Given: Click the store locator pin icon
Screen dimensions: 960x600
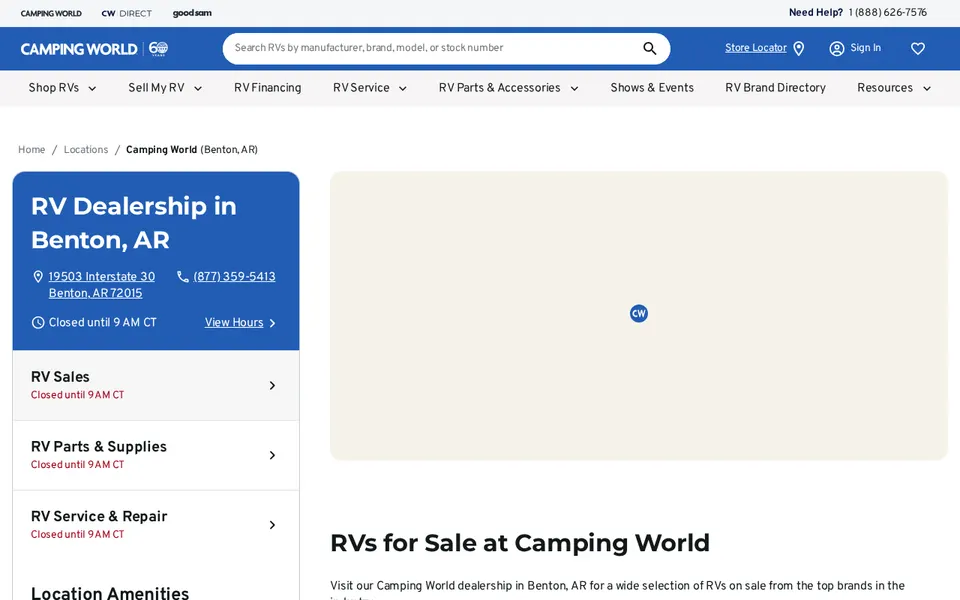Looking at the screenshot, I should (x=798, y=48).
